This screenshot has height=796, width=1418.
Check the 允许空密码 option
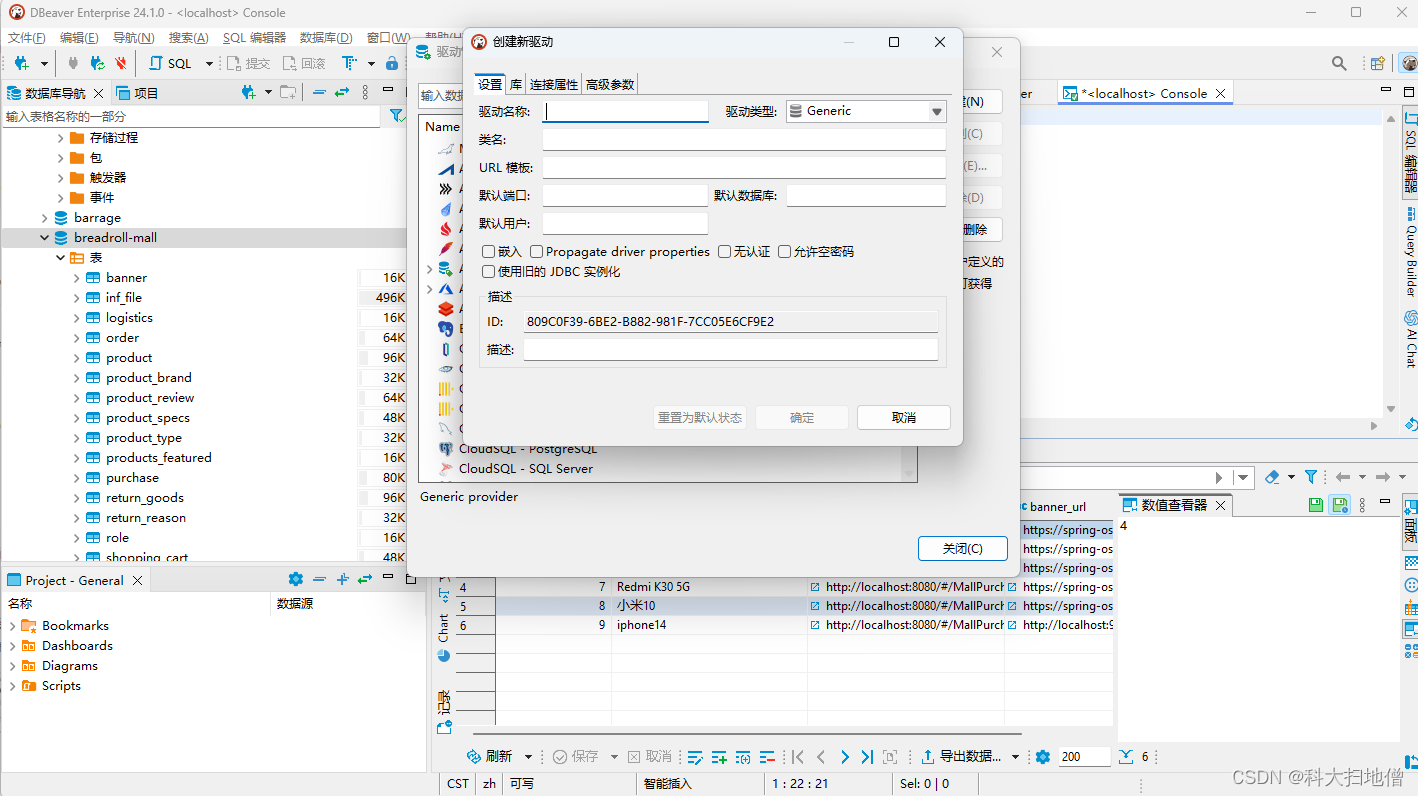tap(785, 252)
